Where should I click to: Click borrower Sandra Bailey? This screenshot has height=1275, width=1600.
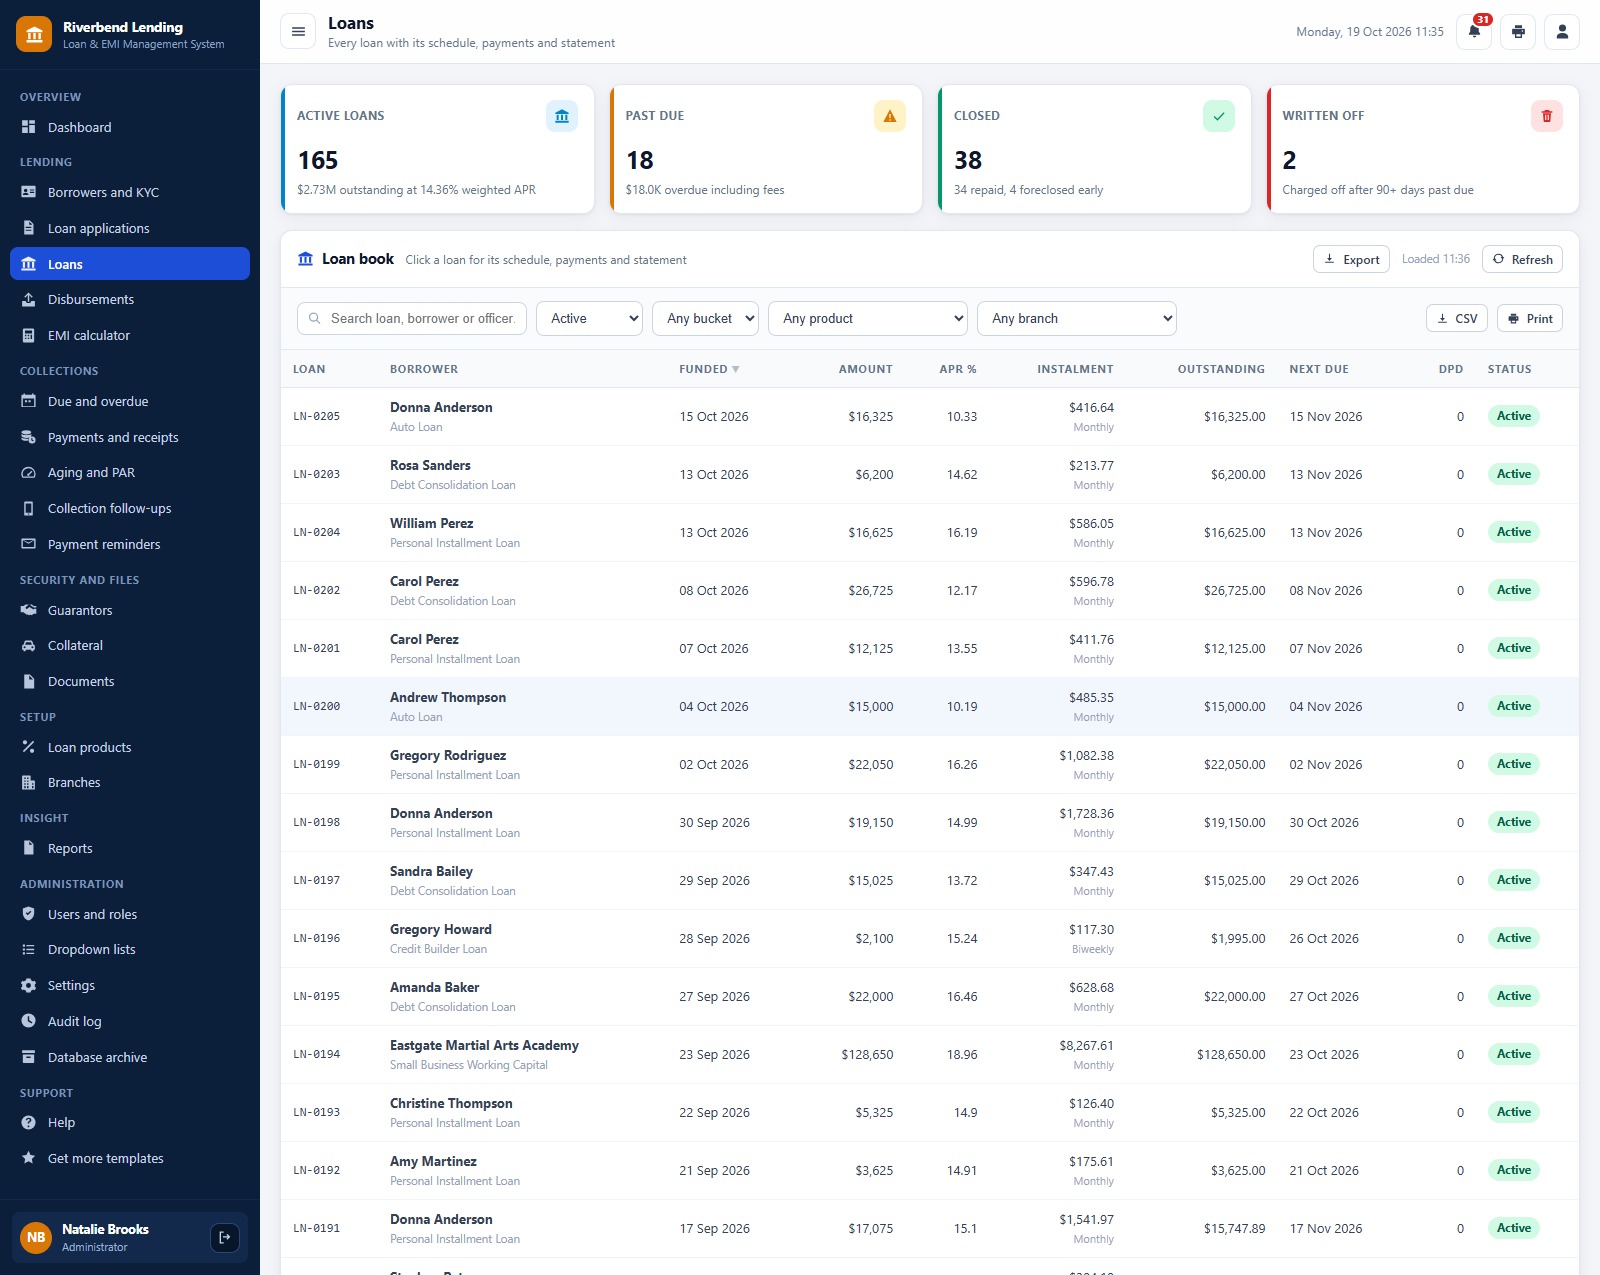pos(431,871)
